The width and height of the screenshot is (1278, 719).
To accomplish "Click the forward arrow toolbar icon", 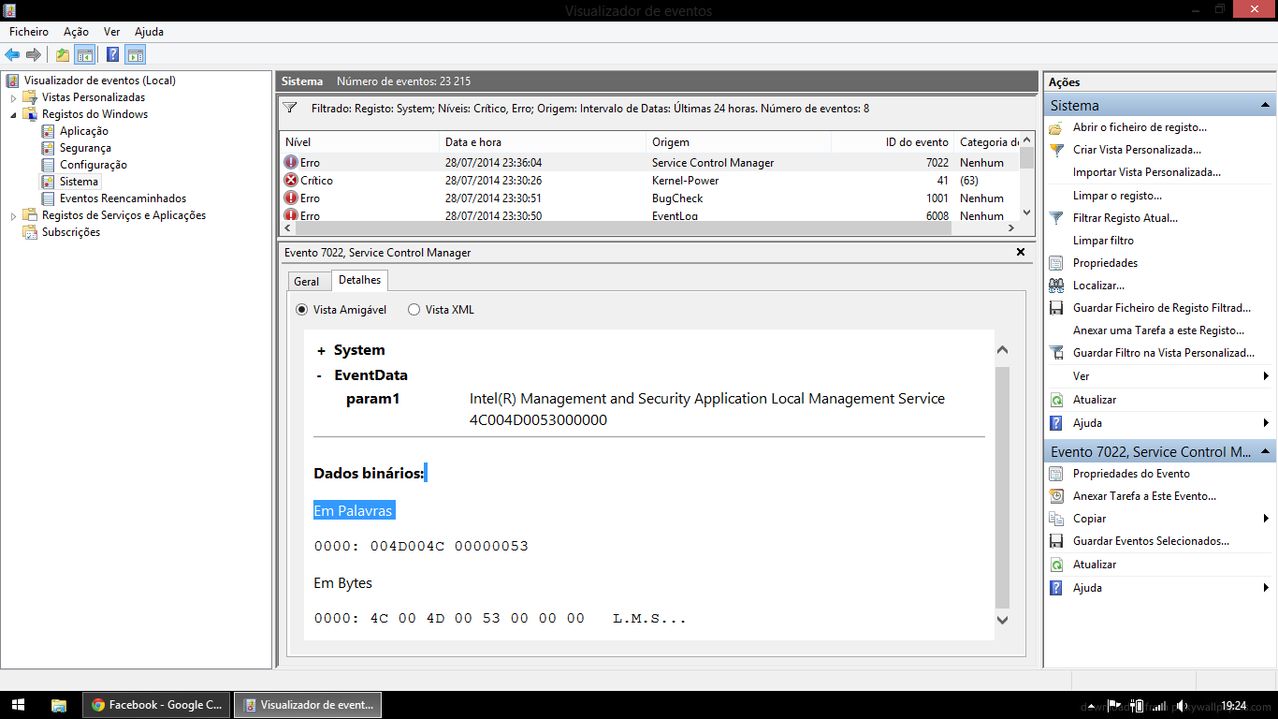I will coord(33,55).
